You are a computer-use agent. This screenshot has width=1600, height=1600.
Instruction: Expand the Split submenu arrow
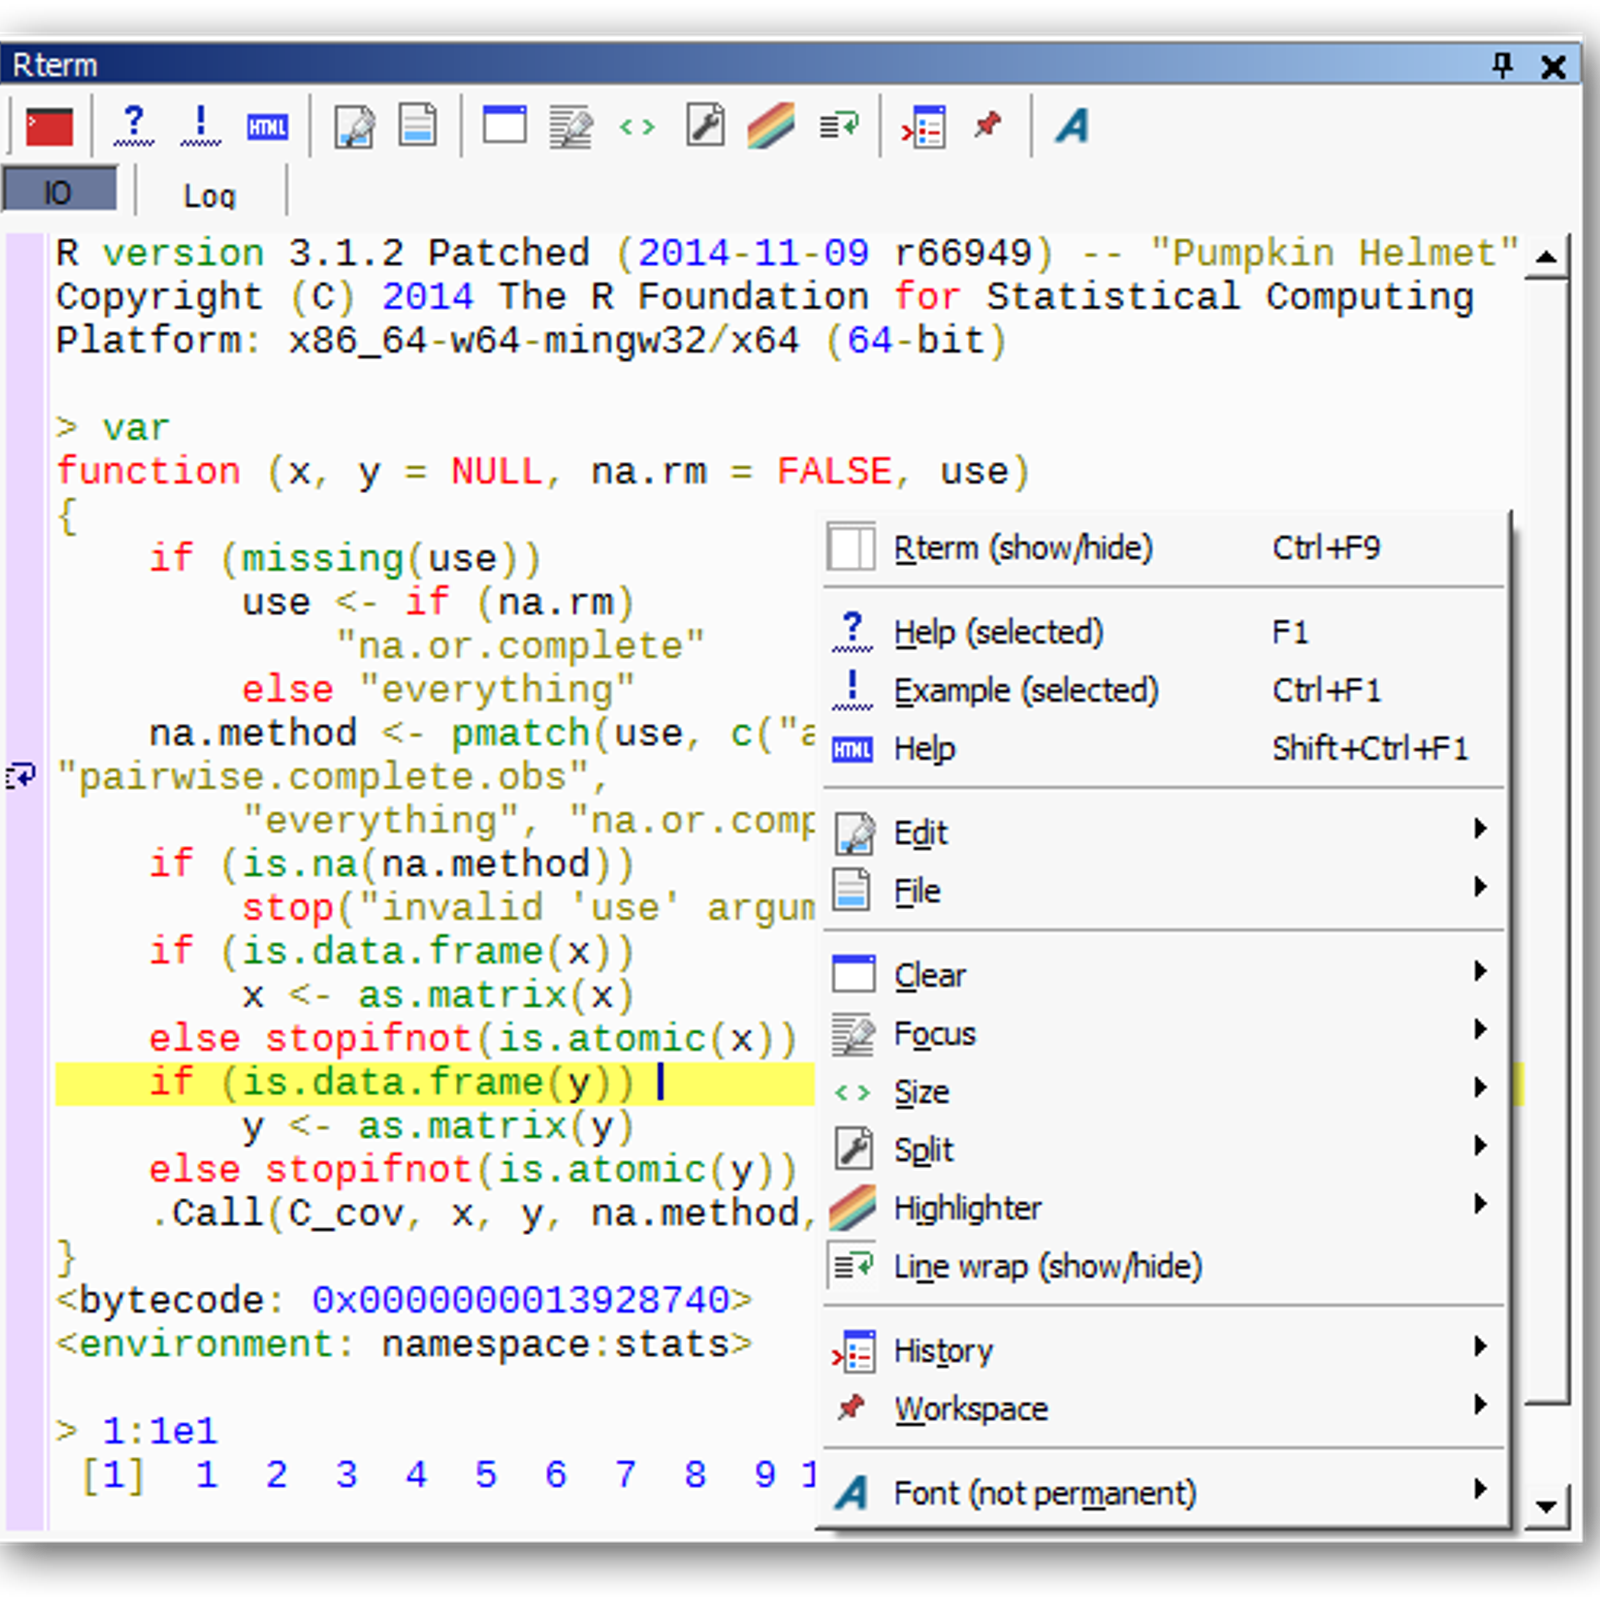[1480, 1145]
